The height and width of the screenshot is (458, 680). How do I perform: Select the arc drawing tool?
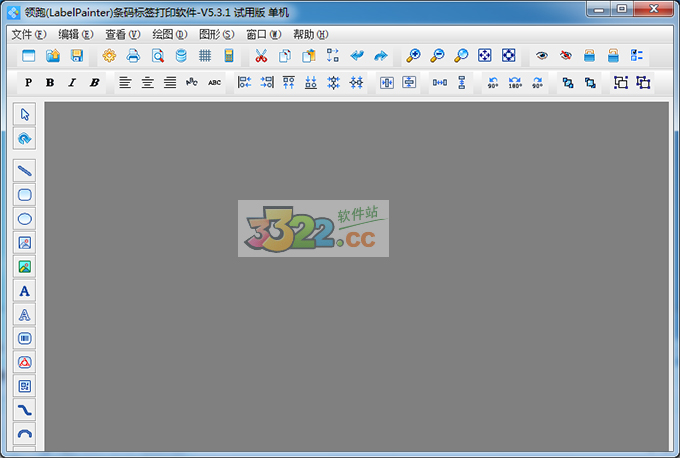(25, 434)
